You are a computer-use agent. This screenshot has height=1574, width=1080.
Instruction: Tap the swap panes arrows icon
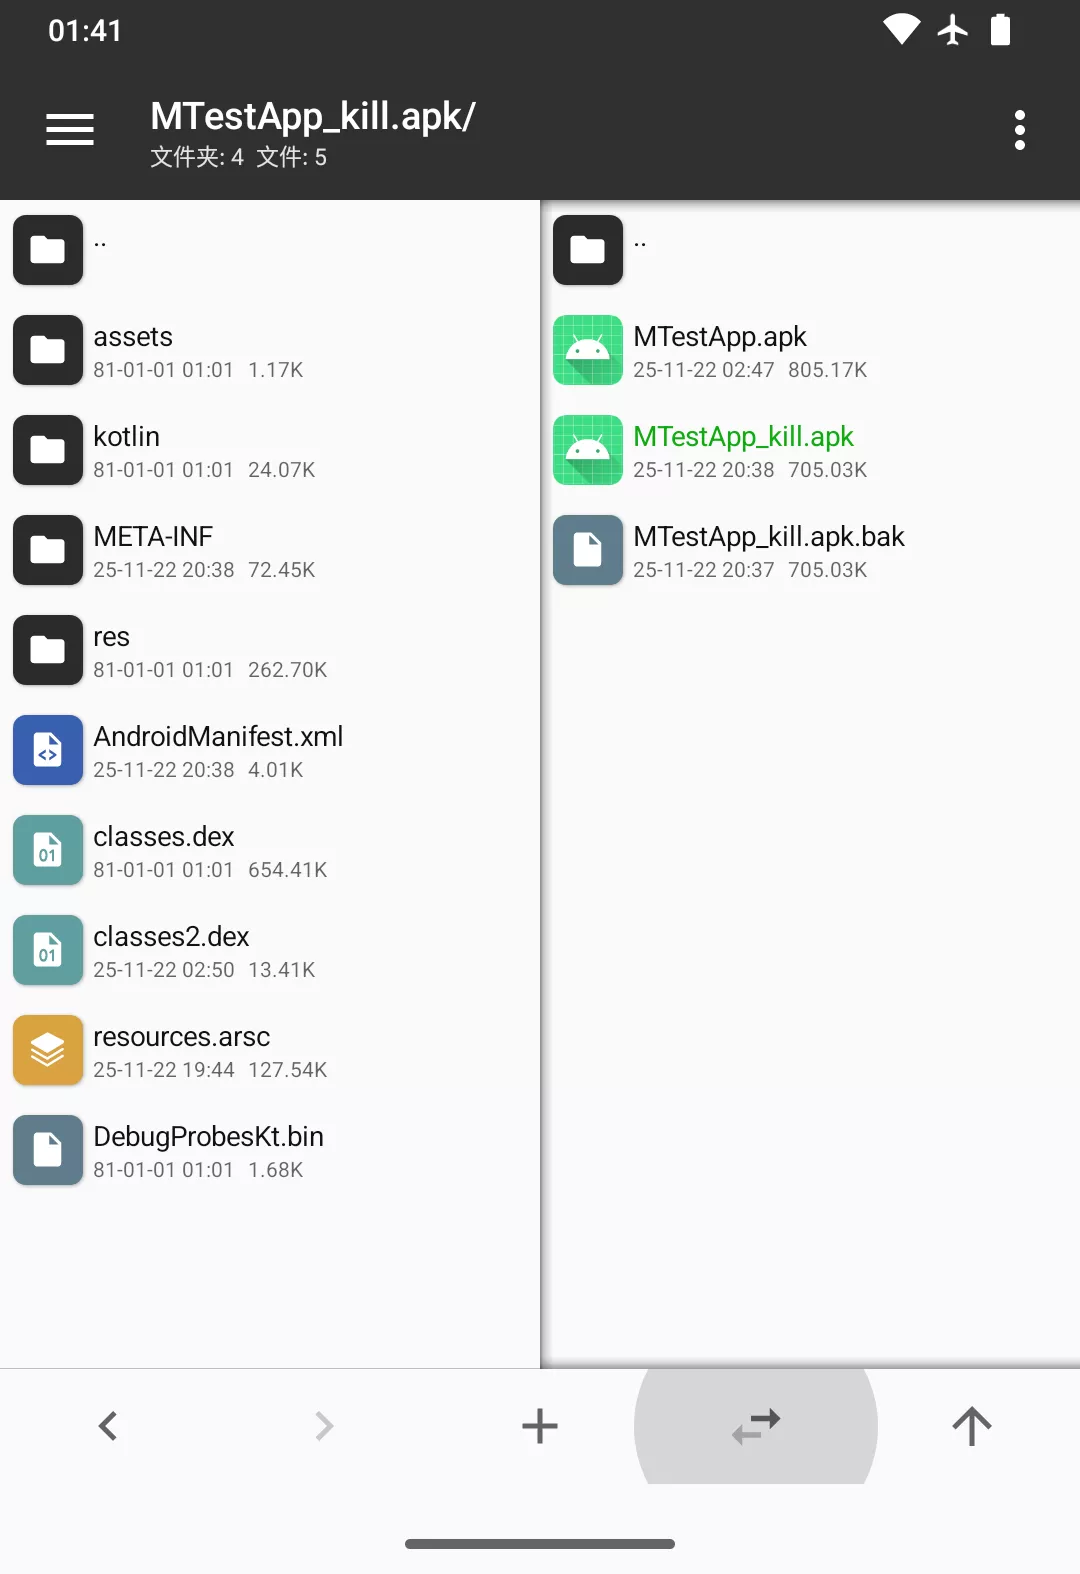coord(756,1426)
